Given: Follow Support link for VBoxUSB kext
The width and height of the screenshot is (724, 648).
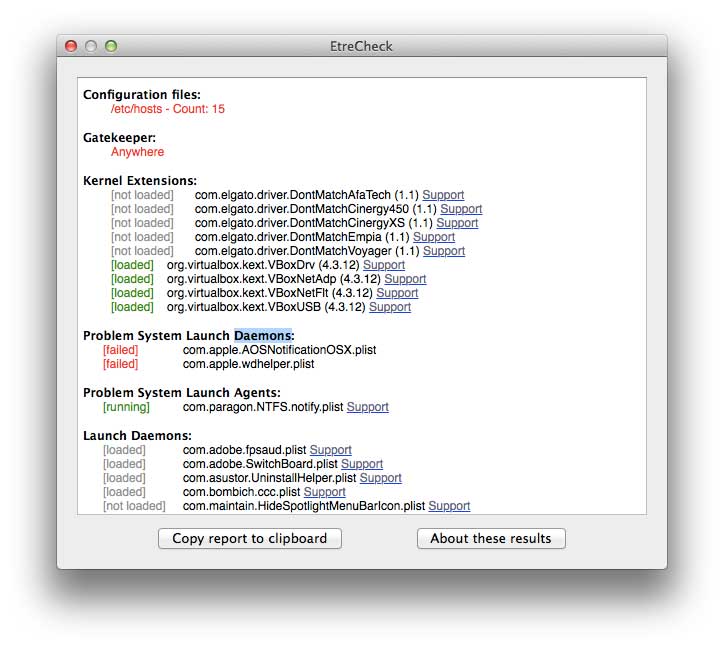Looking at the screenshot, I should [390, 307].
